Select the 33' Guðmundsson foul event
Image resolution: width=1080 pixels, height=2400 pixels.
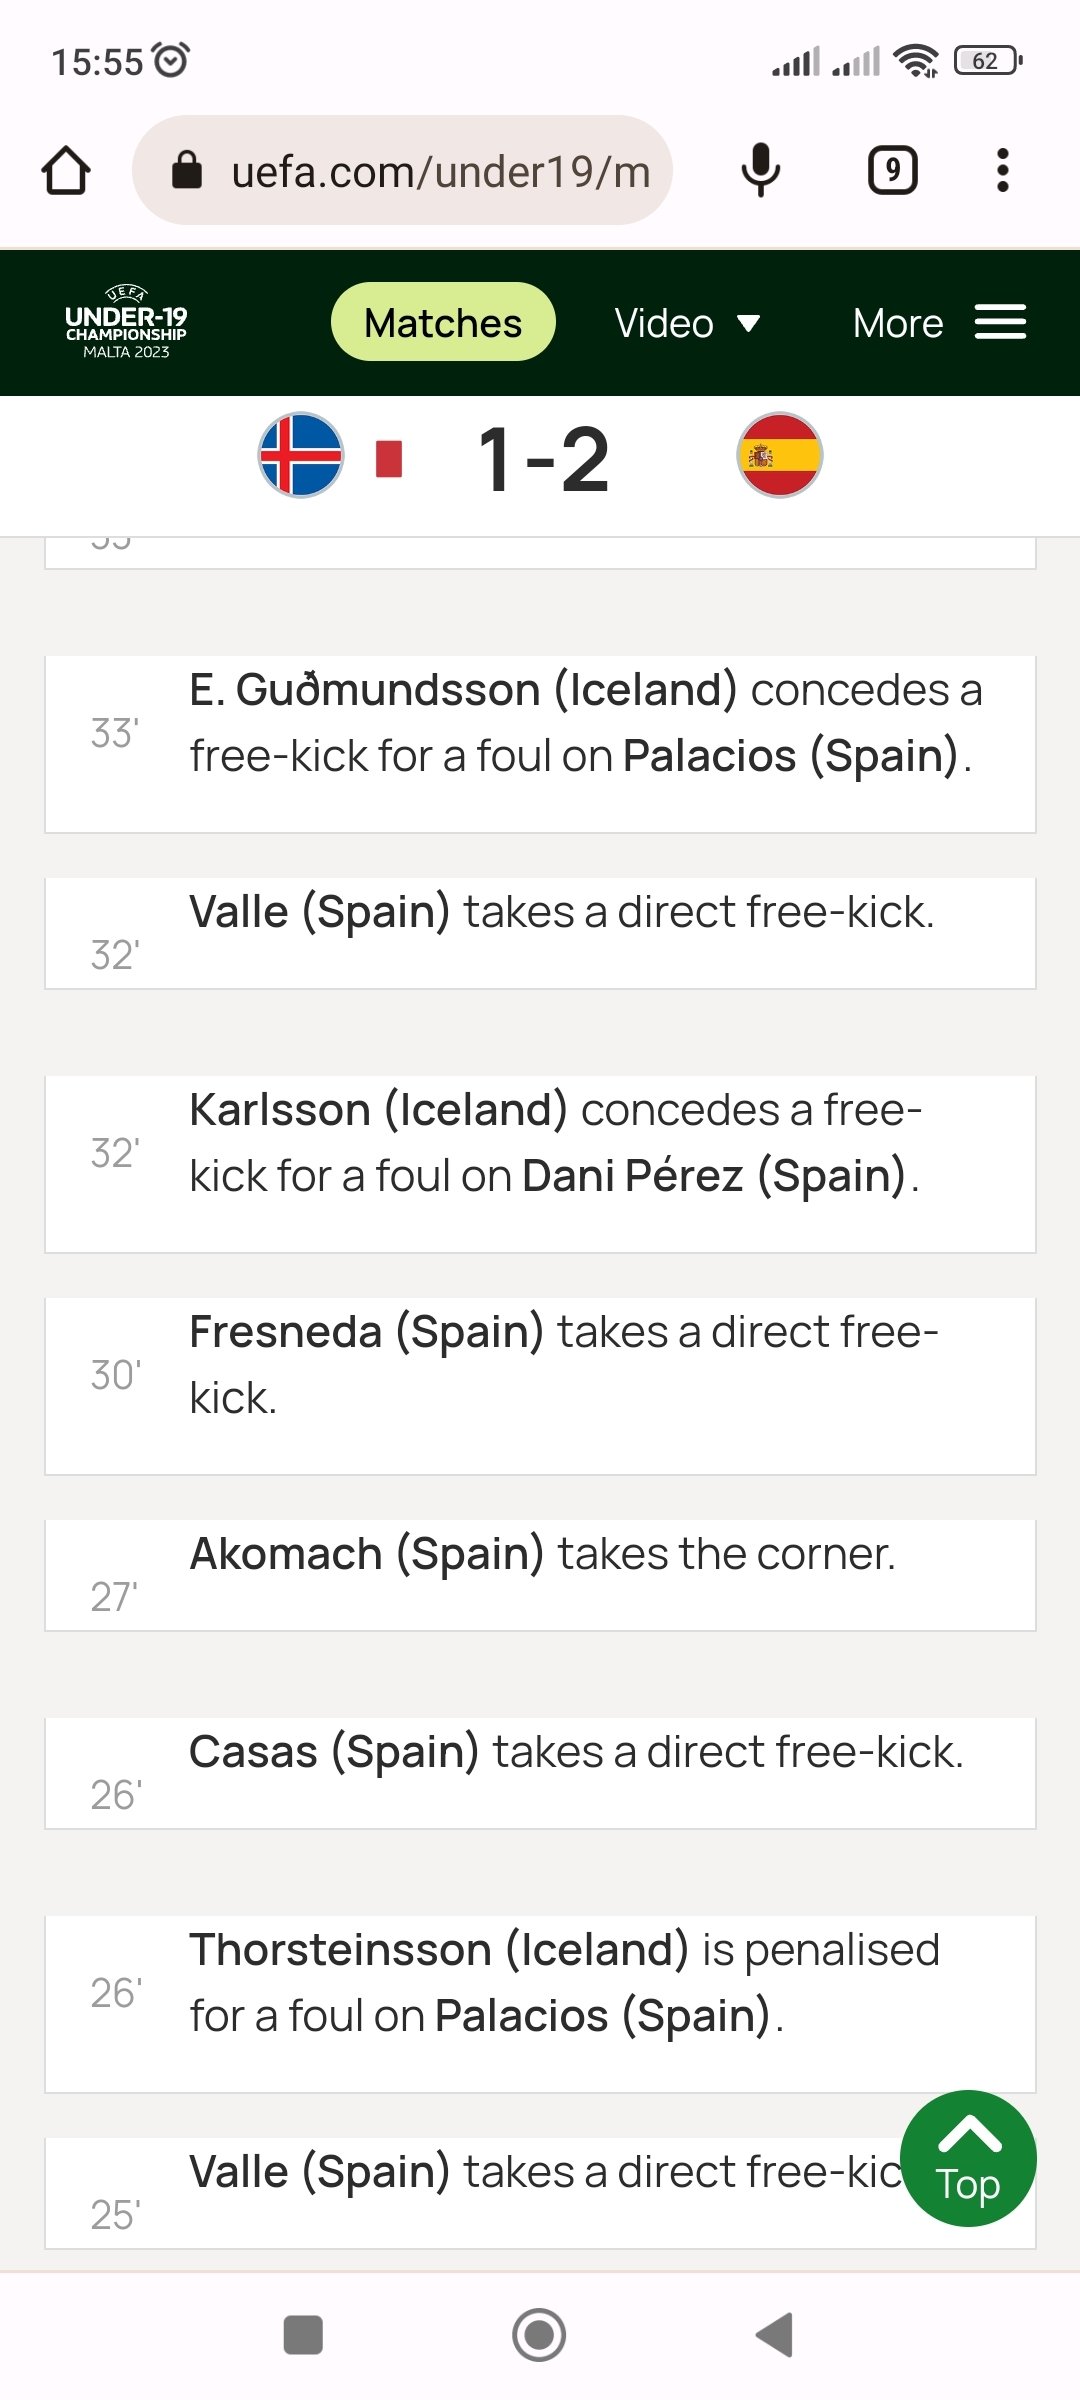[540, 744]
